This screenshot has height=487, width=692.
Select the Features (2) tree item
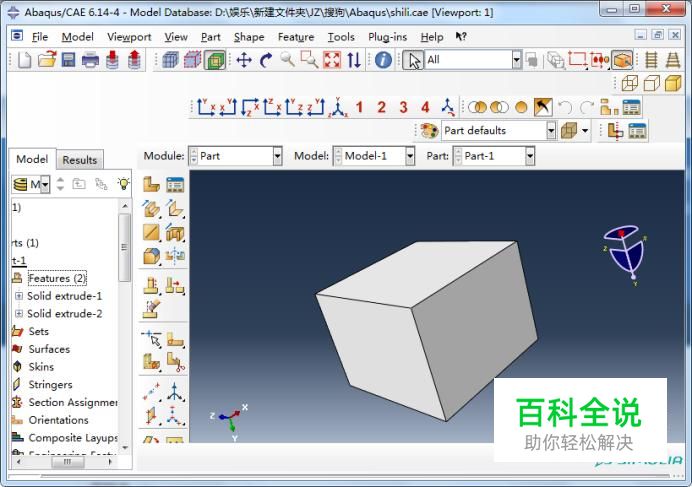click(57, 278)
